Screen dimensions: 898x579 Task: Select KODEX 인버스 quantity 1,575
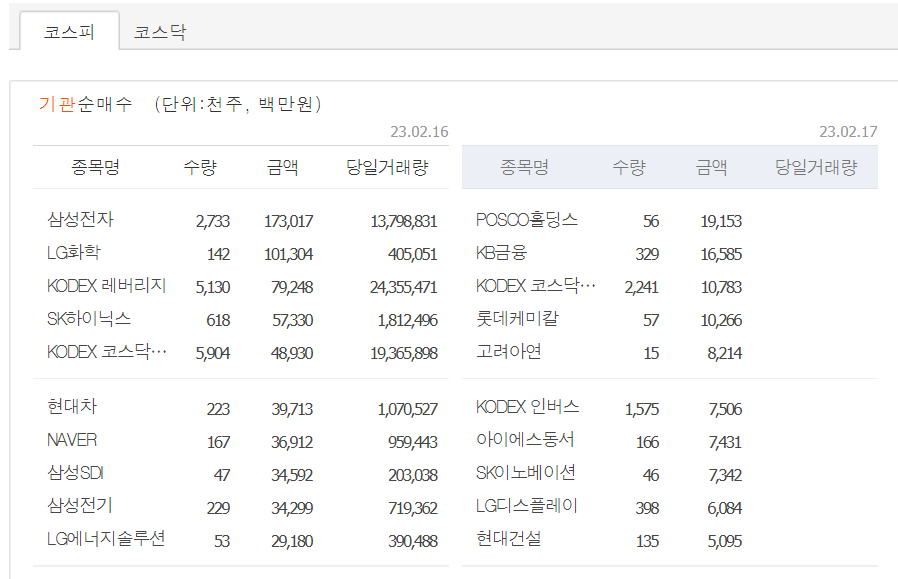click(x=642, y=409)
